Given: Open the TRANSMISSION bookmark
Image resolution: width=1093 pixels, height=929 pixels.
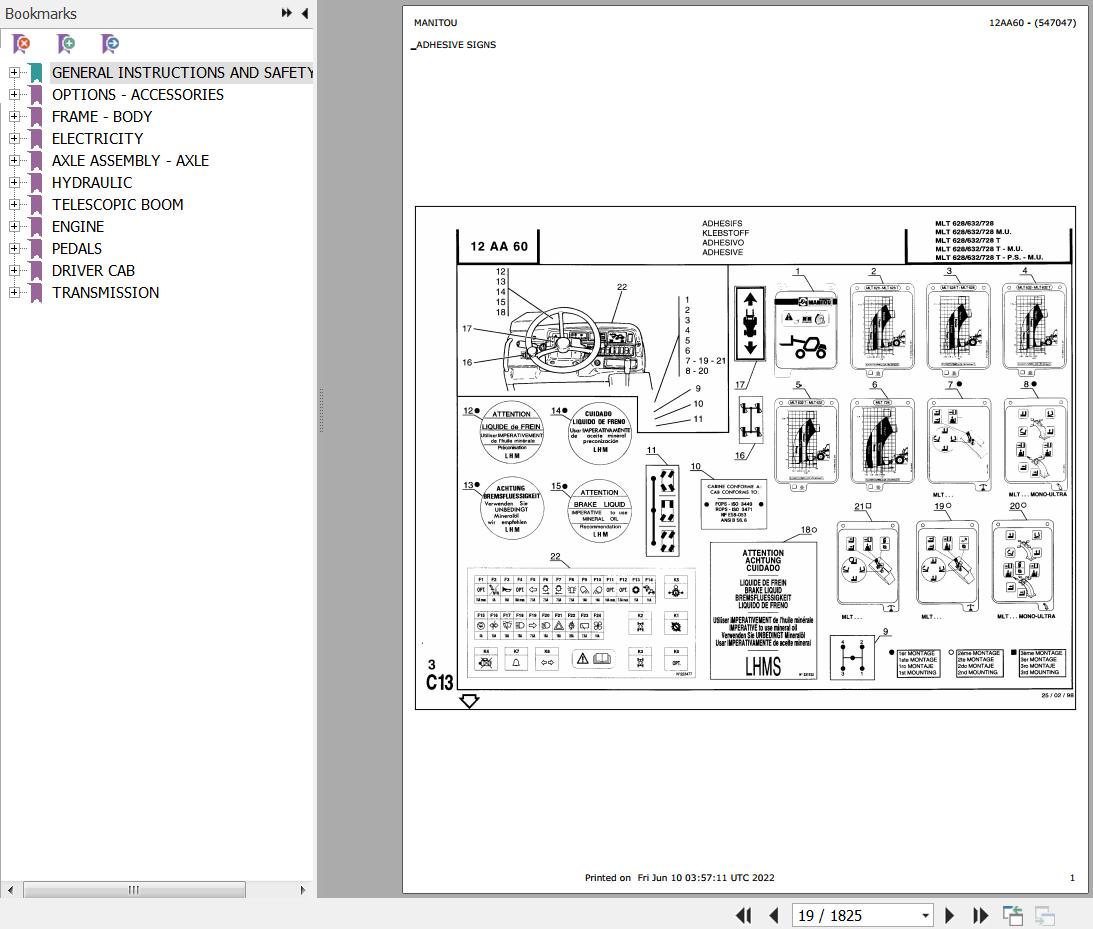Looking at the screenshot, I should click(105, 293).
